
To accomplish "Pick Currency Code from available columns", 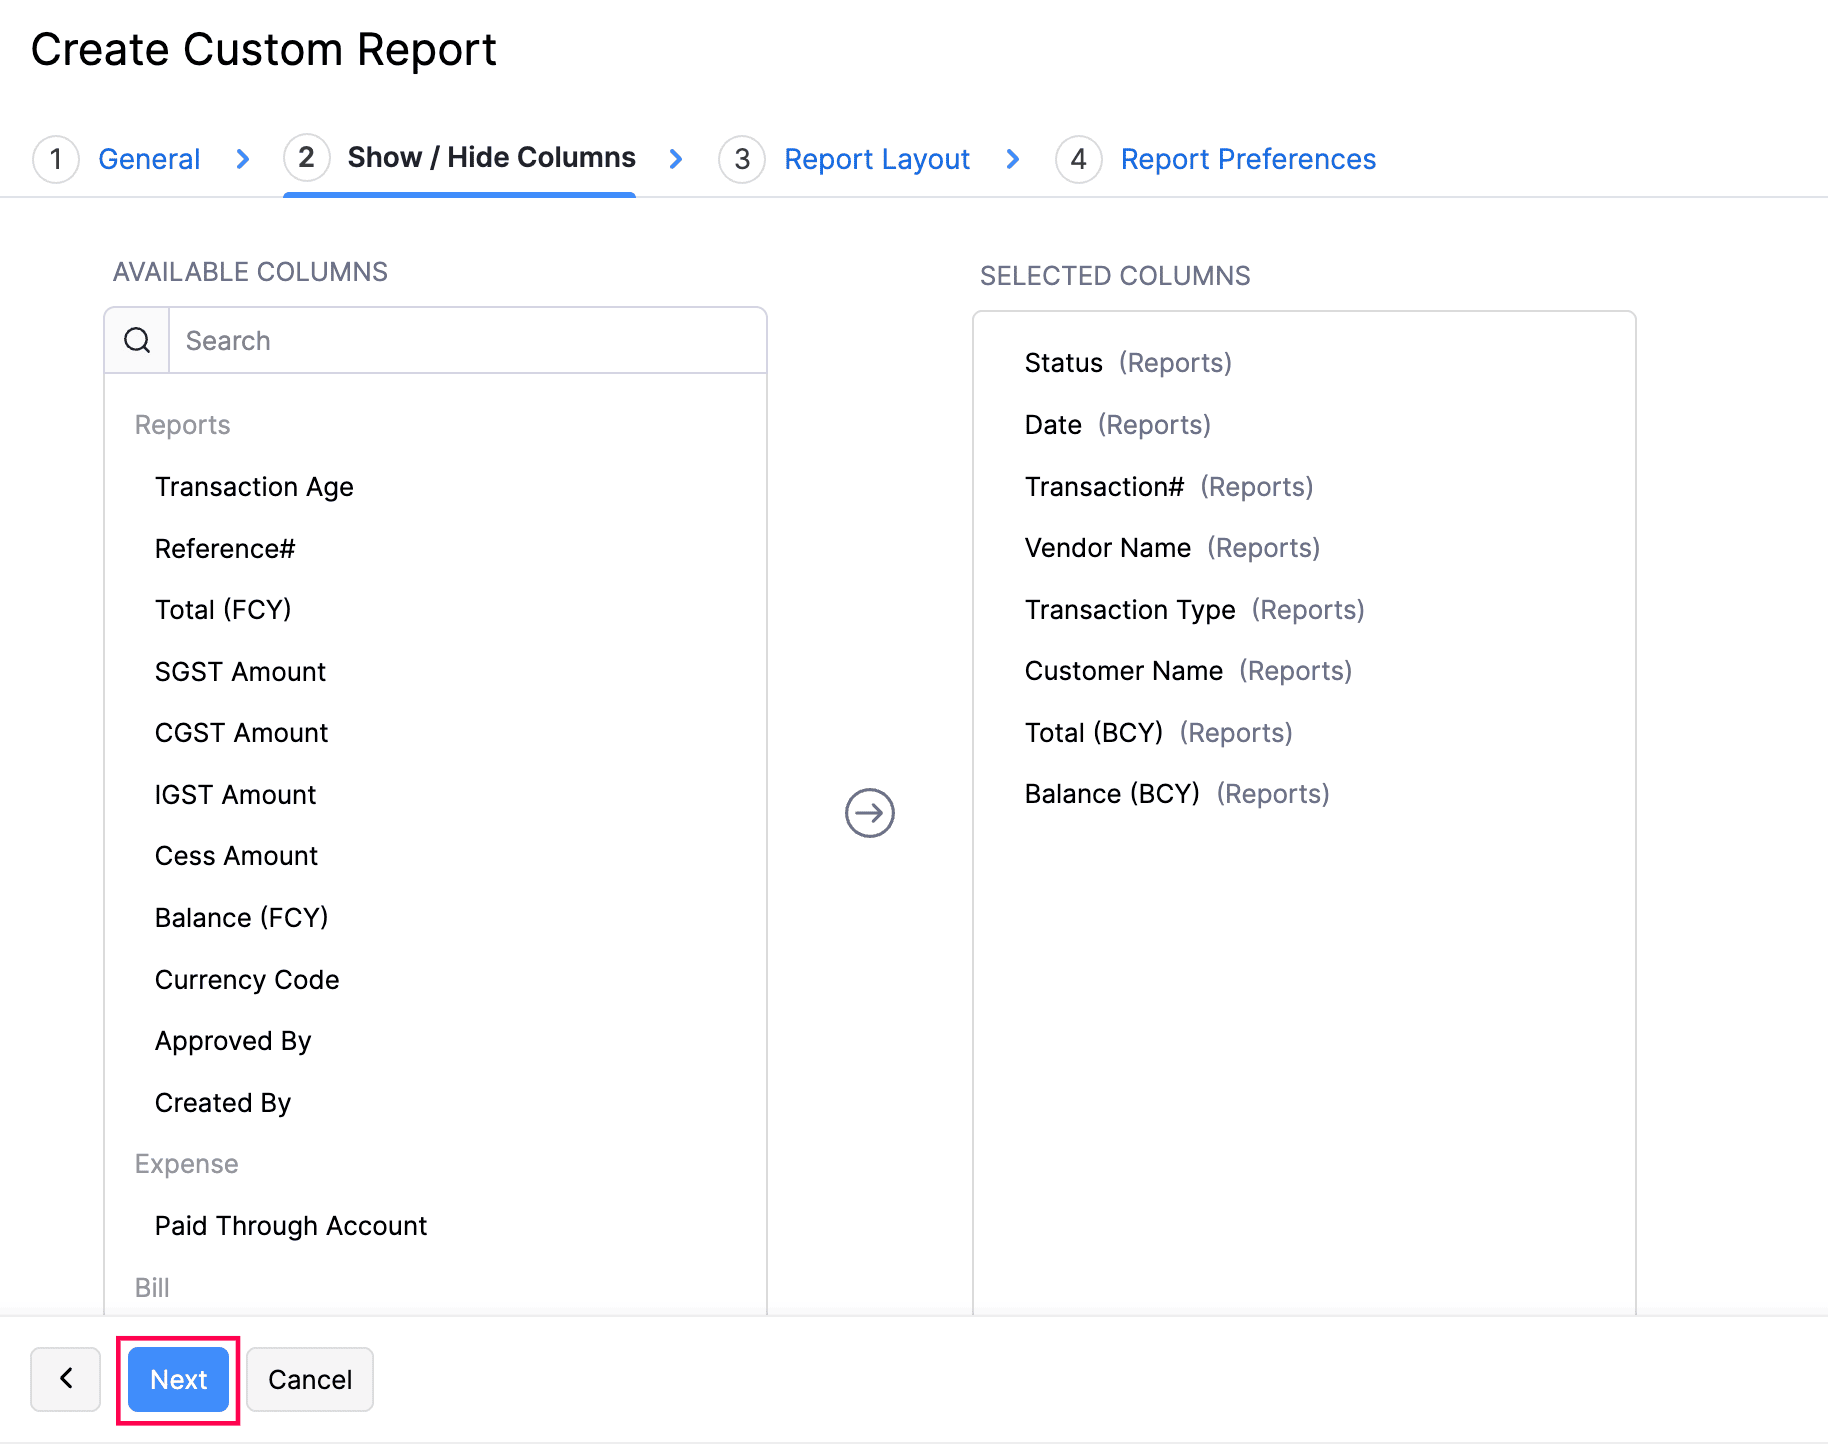I will (247, 980).
